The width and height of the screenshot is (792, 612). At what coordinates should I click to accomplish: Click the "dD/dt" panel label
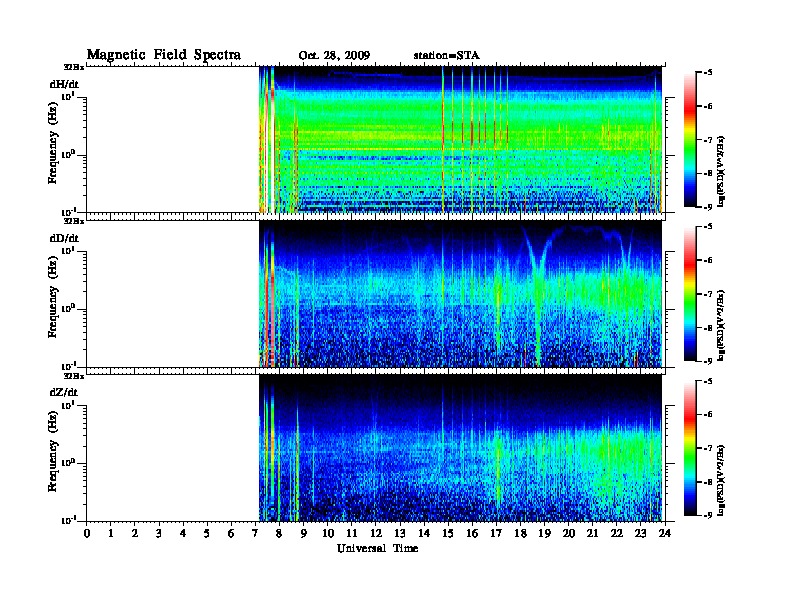pyautogui.click(x=64, y=238)
